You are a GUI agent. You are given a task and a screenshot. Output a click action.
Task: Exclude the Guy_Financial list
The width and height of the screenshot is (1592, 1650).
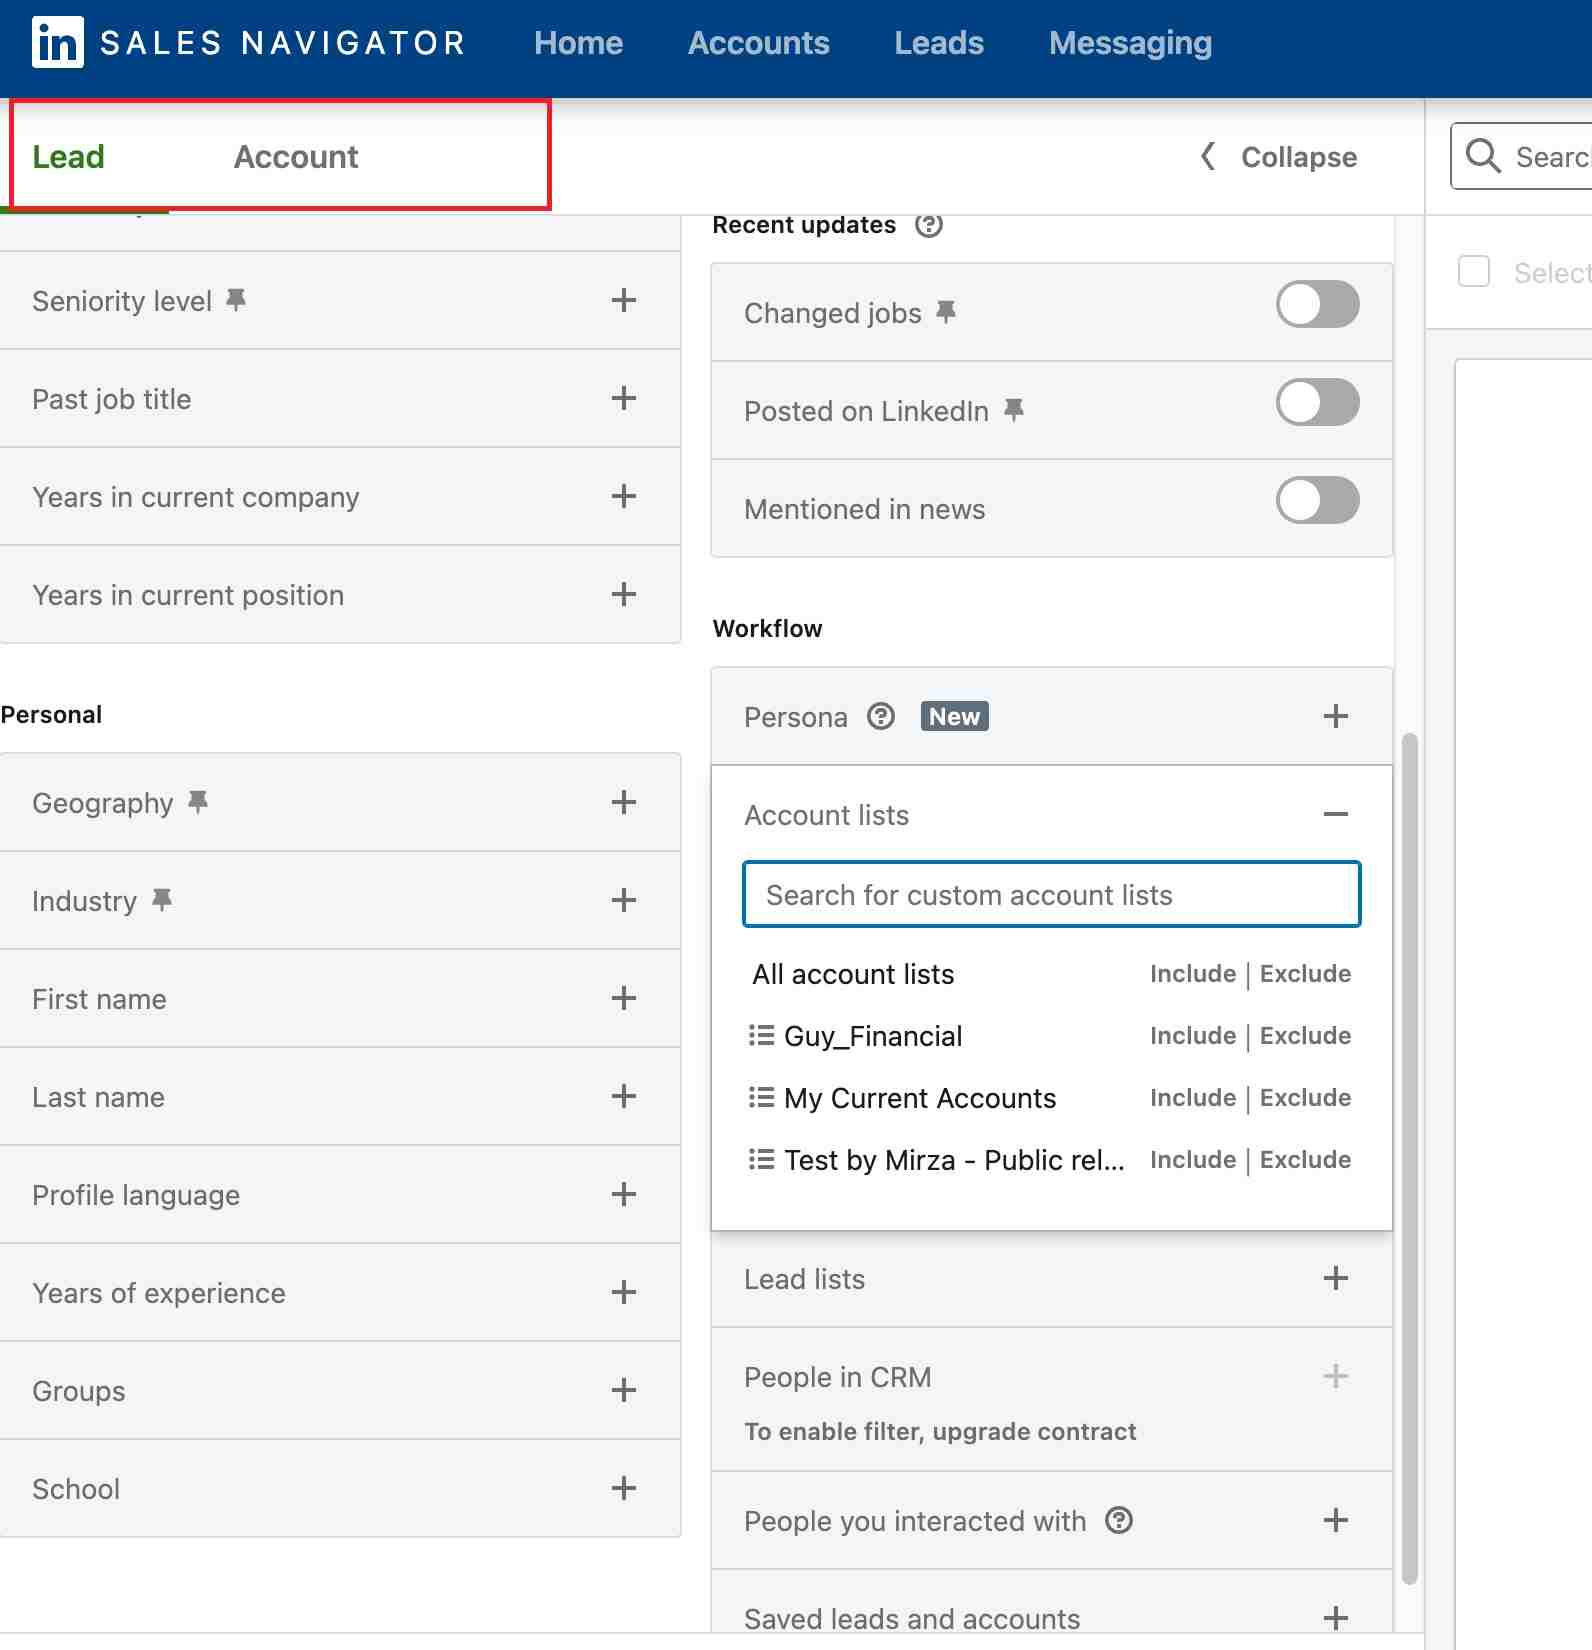pyautogui.click(x=1305, y=1036)
